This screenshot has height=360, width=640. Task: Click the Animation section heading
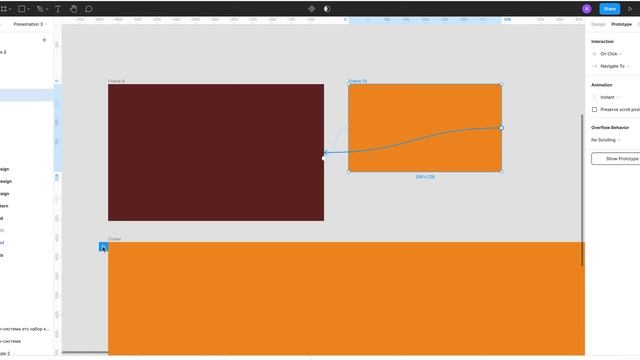coord(602,85)
